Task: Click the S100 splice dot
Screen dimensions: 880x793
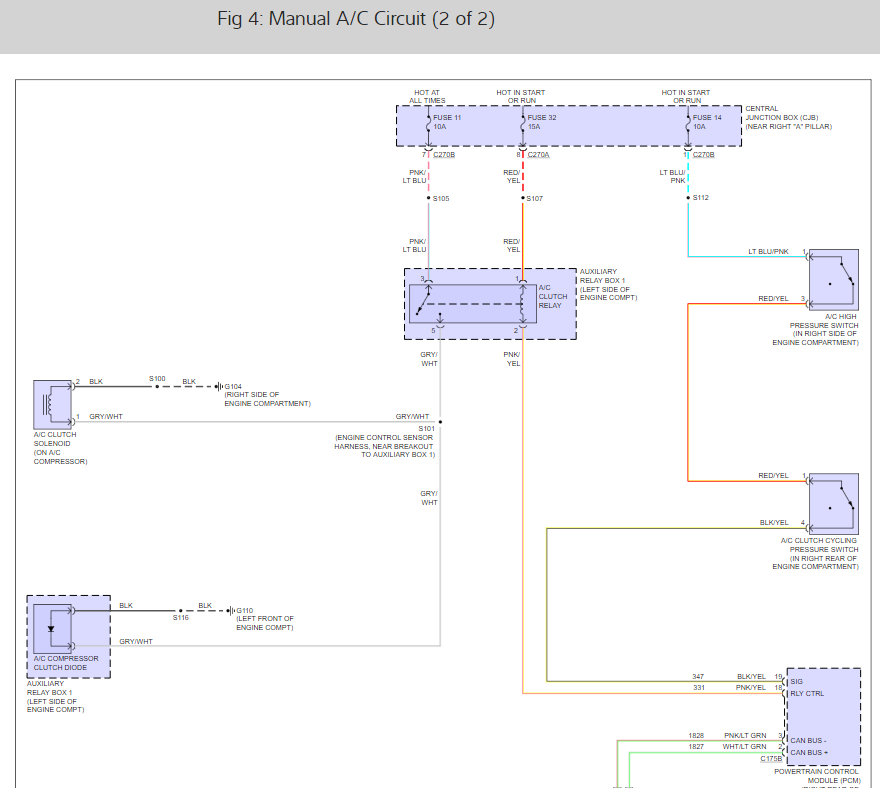Action: pyautogui.click(x=157, y=386)
